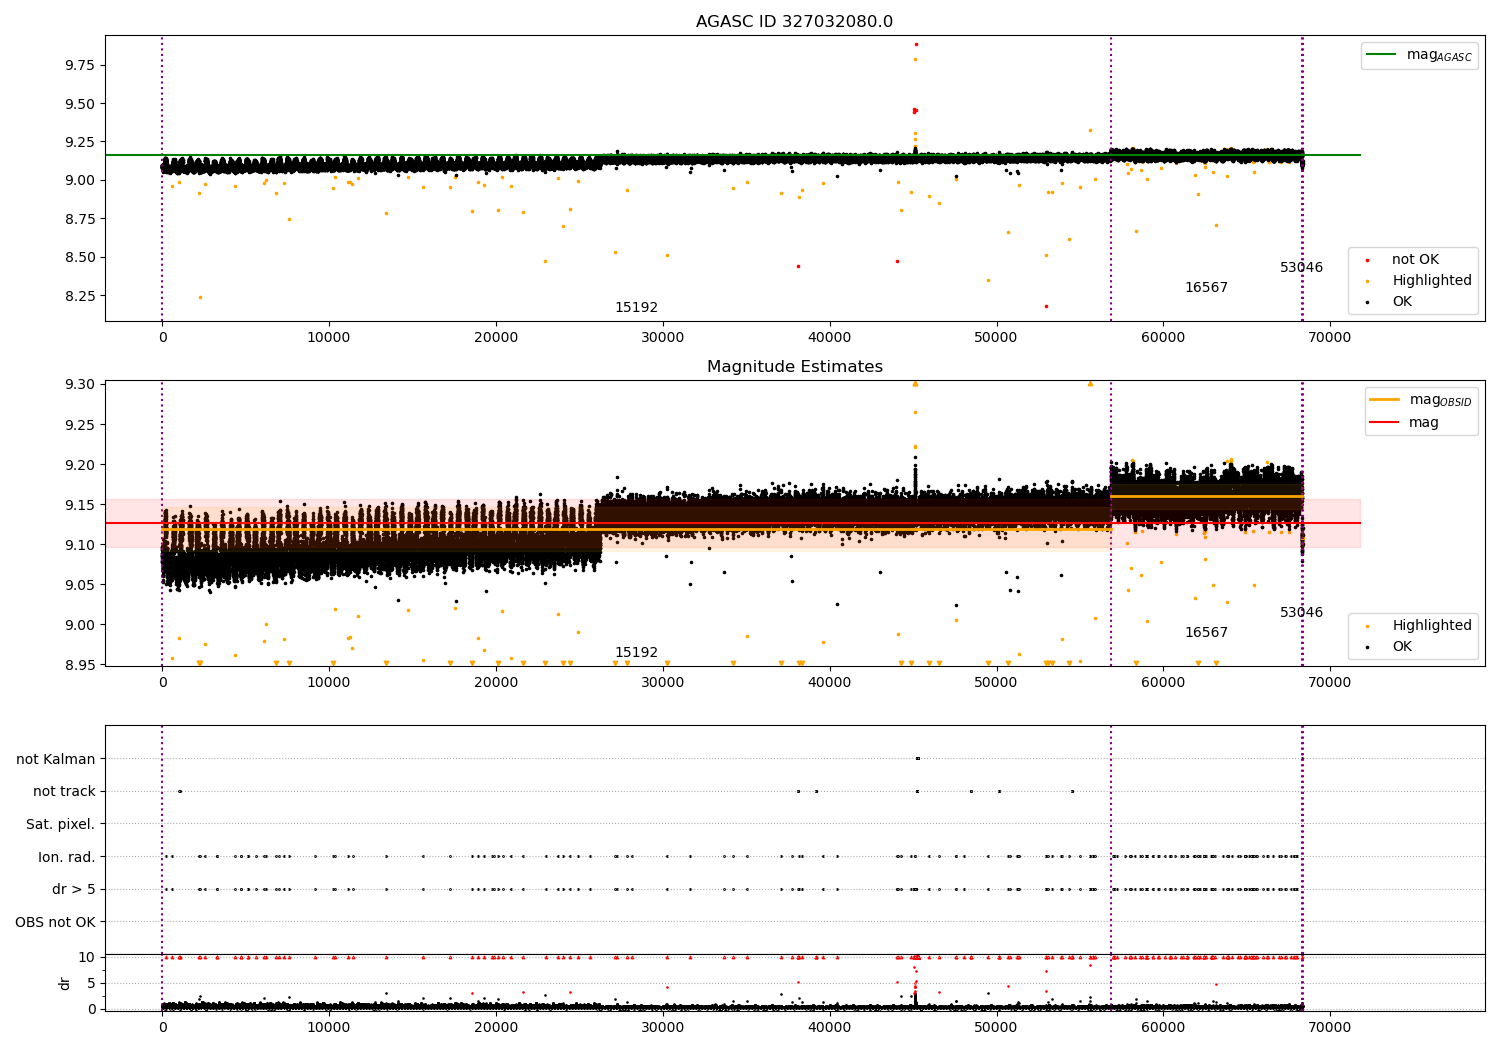This screenshot has width=1500, height=1050.
Task: Click the '5' tick on the dr axis
Action: pos(93,984)
